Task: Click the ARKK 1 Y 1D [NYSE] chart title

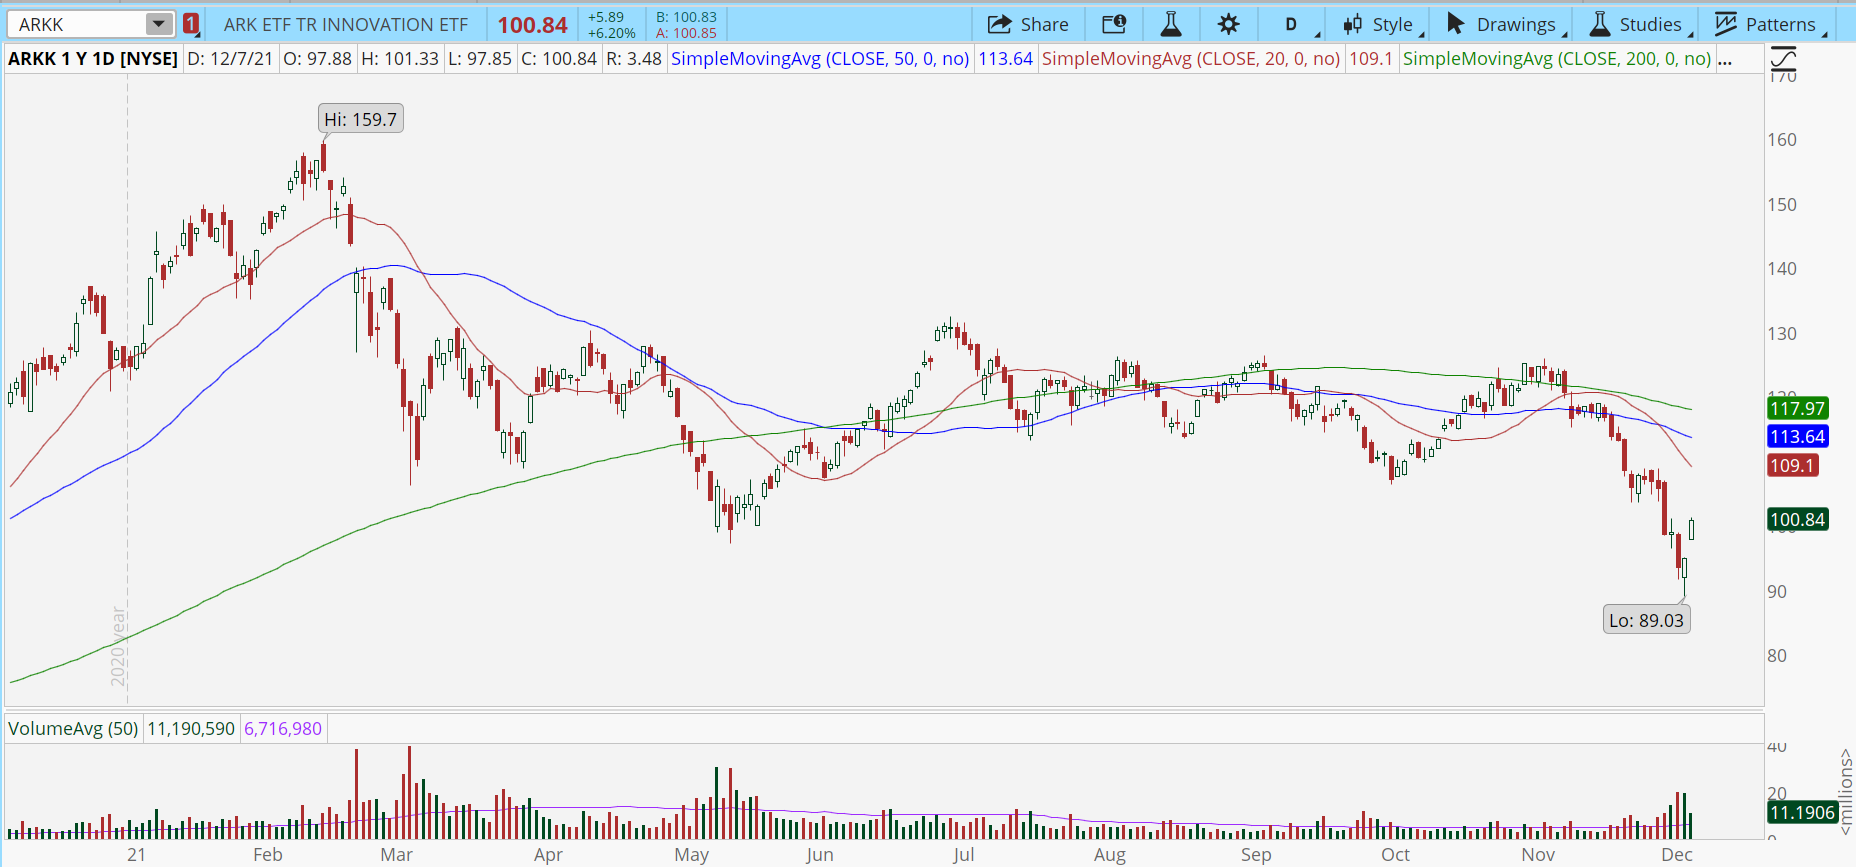Action: tap(93, 59)
